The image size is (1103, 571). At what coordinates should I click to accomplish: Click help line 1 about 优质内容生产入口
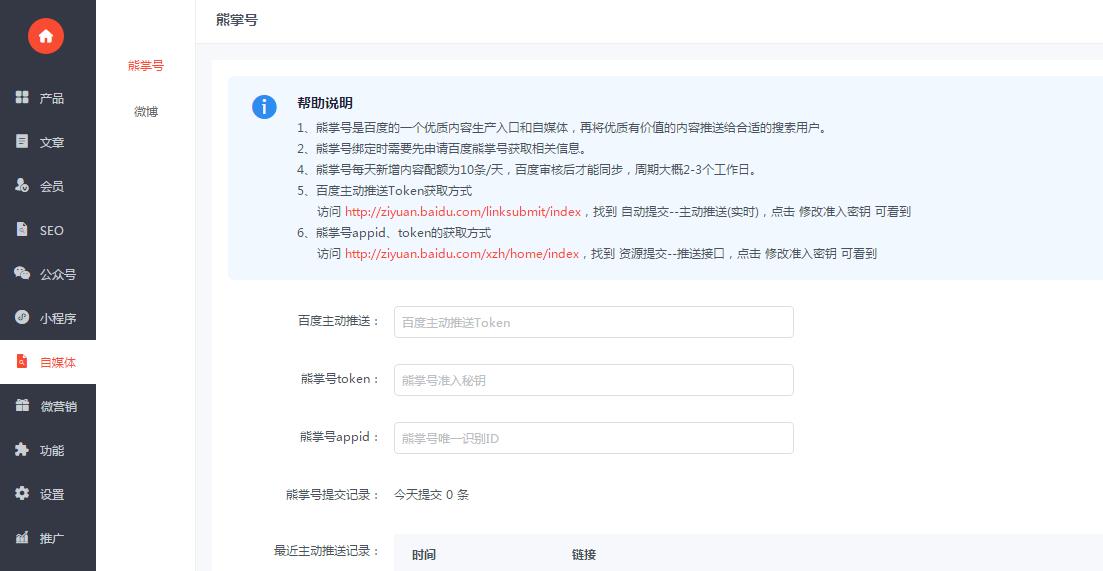(x=561, y=128)
